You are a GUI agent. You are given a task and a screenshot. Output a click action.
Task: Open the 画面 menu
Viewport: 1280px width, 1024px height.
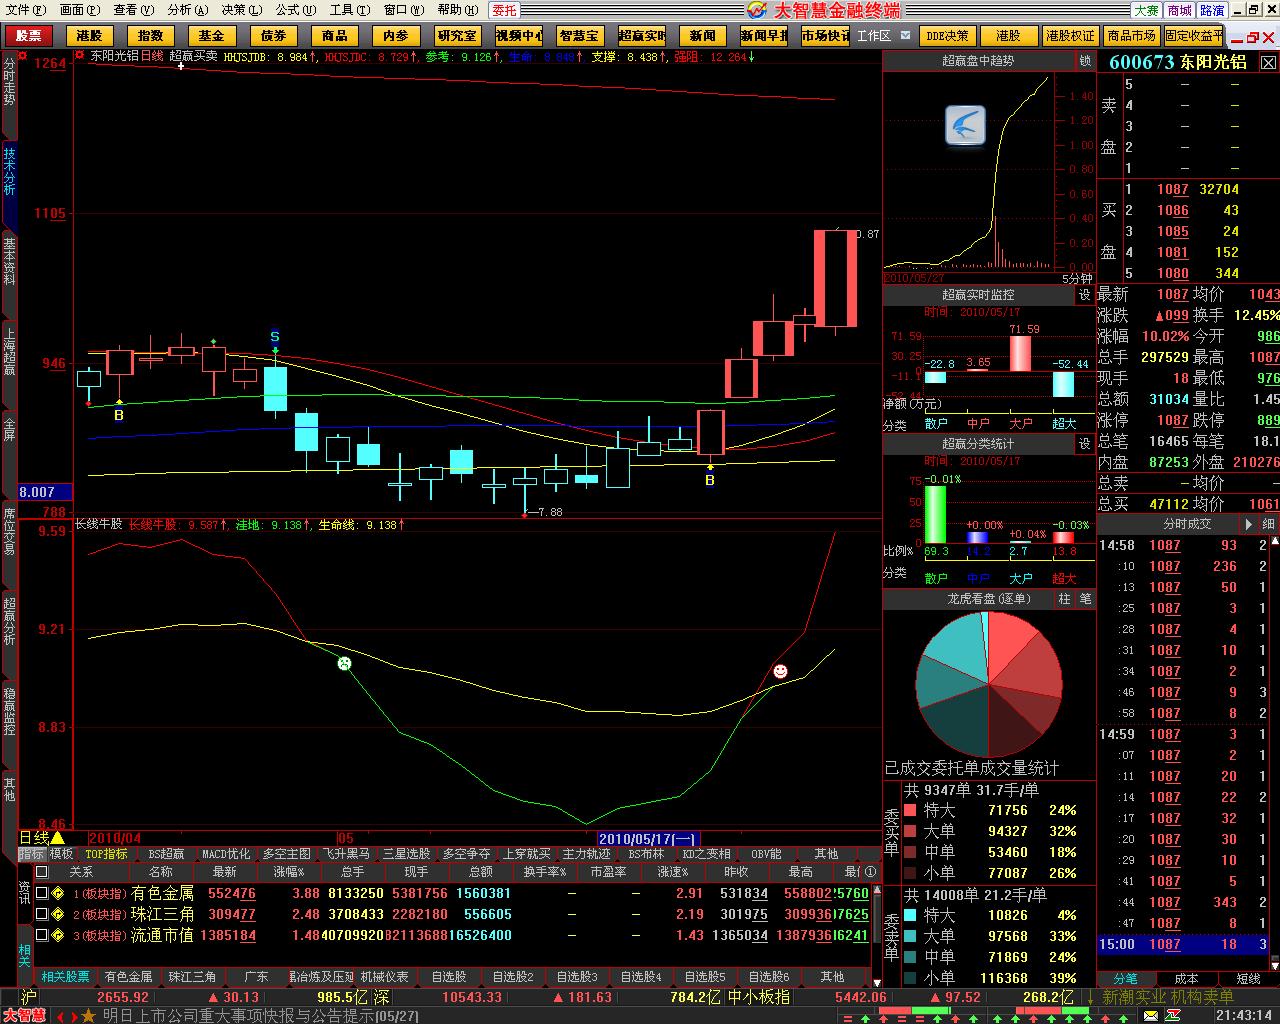pos(79,10)
